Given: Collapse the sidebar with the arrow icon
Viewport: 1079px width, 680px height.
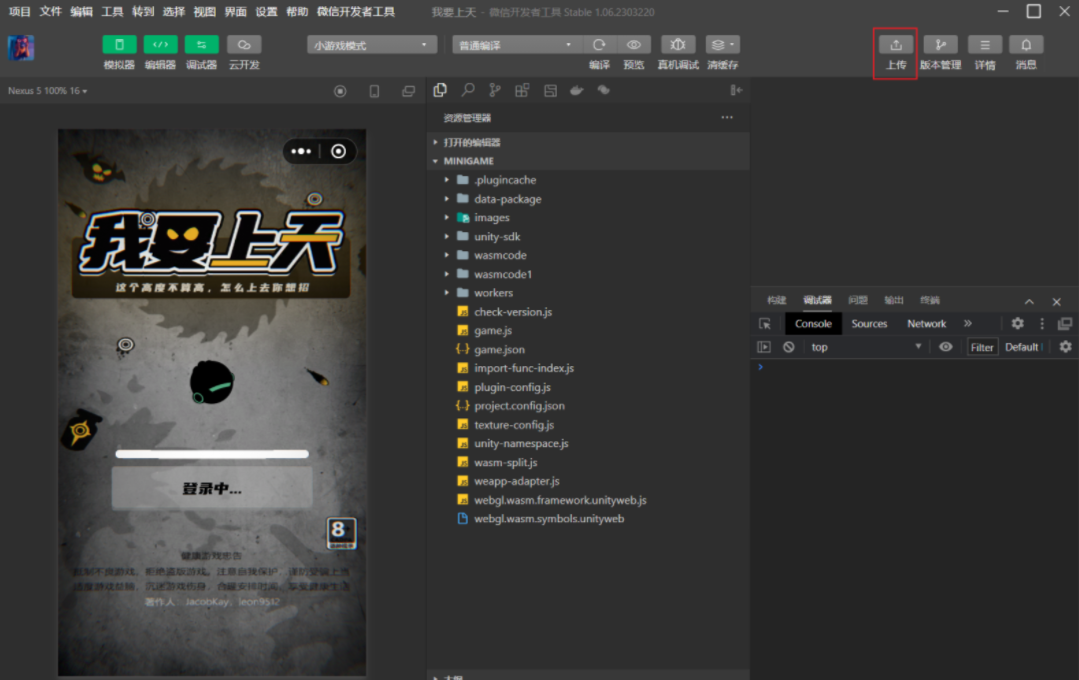Looking at the screenshot, I should (x=736, y=90).
